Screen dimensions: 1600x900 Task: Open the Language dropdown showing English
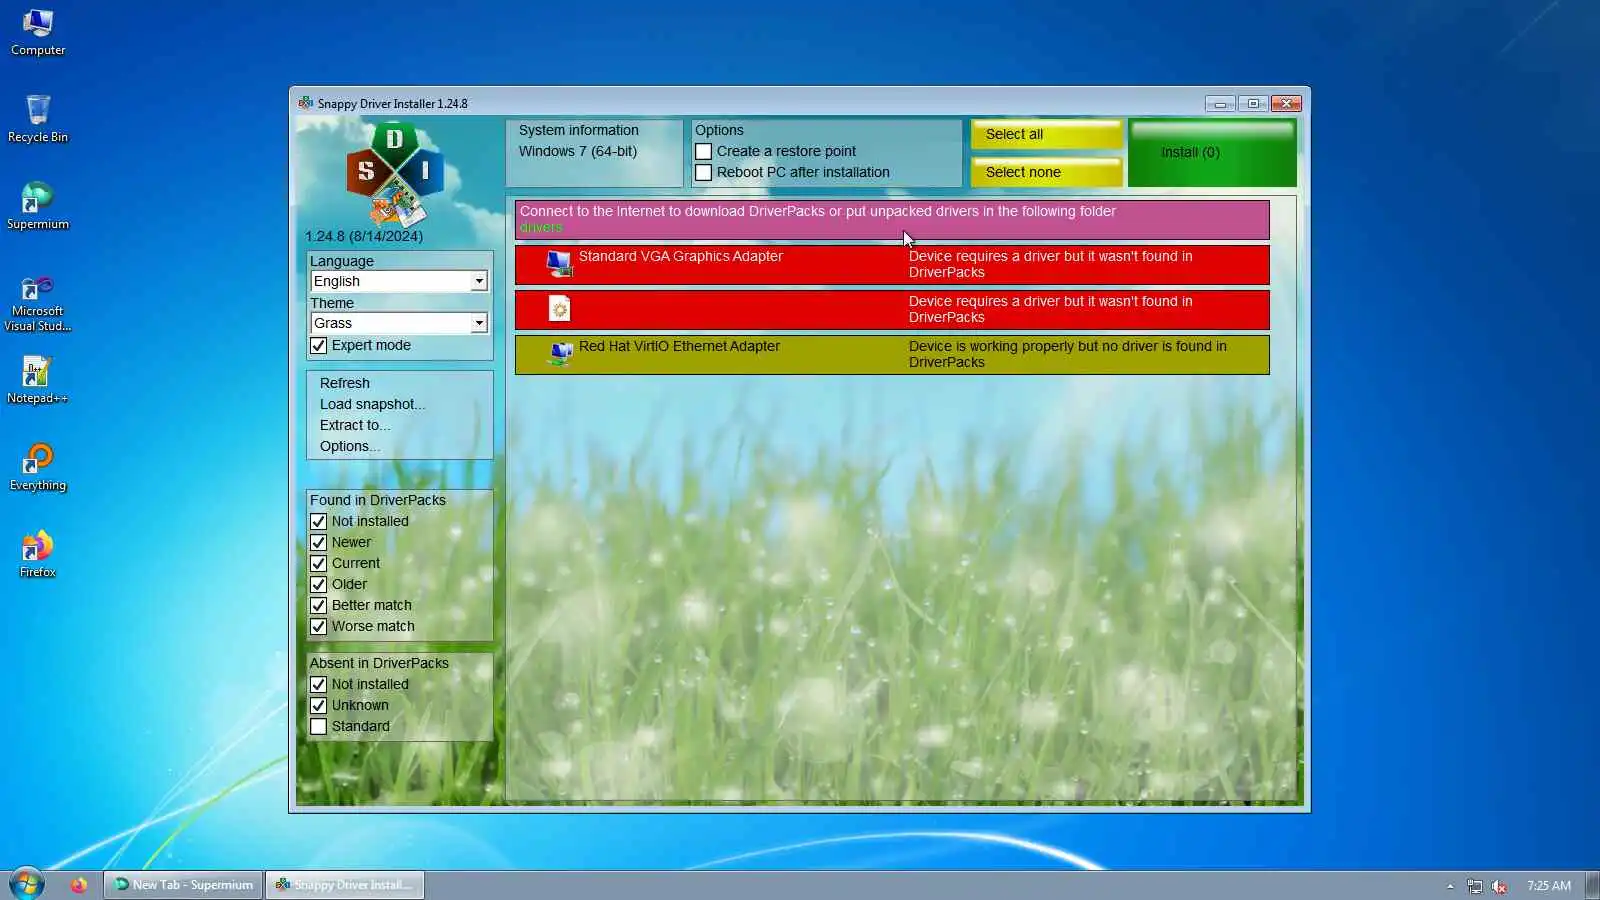pyautogui.click(x=399, y=282)
